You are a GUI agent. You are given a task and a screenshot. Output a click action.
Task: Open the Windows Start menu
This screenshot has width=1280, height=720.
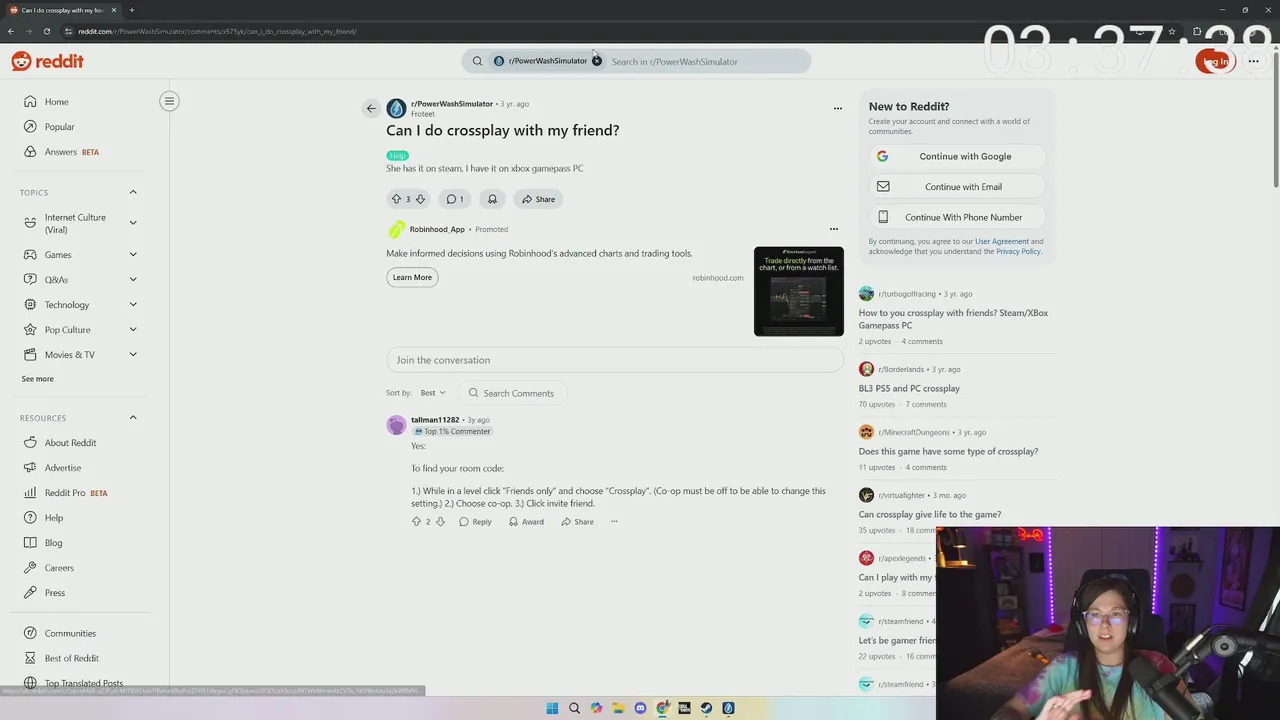[552, 708]
